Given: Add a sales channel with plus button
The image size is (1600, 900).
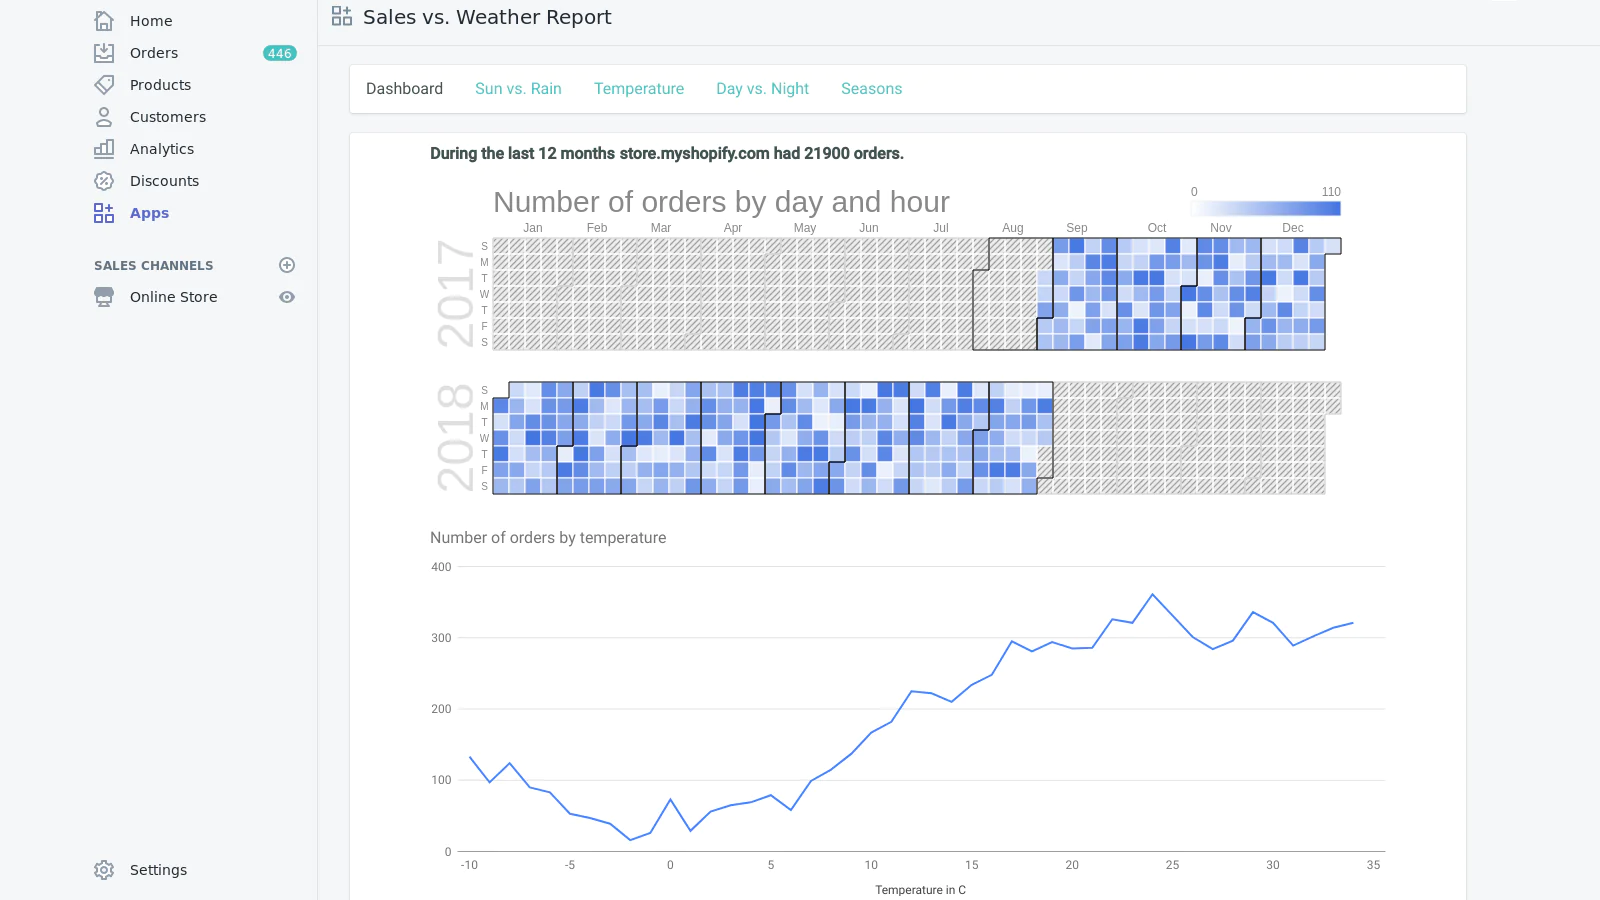Looking at the screenshot, I should [287, 265].
